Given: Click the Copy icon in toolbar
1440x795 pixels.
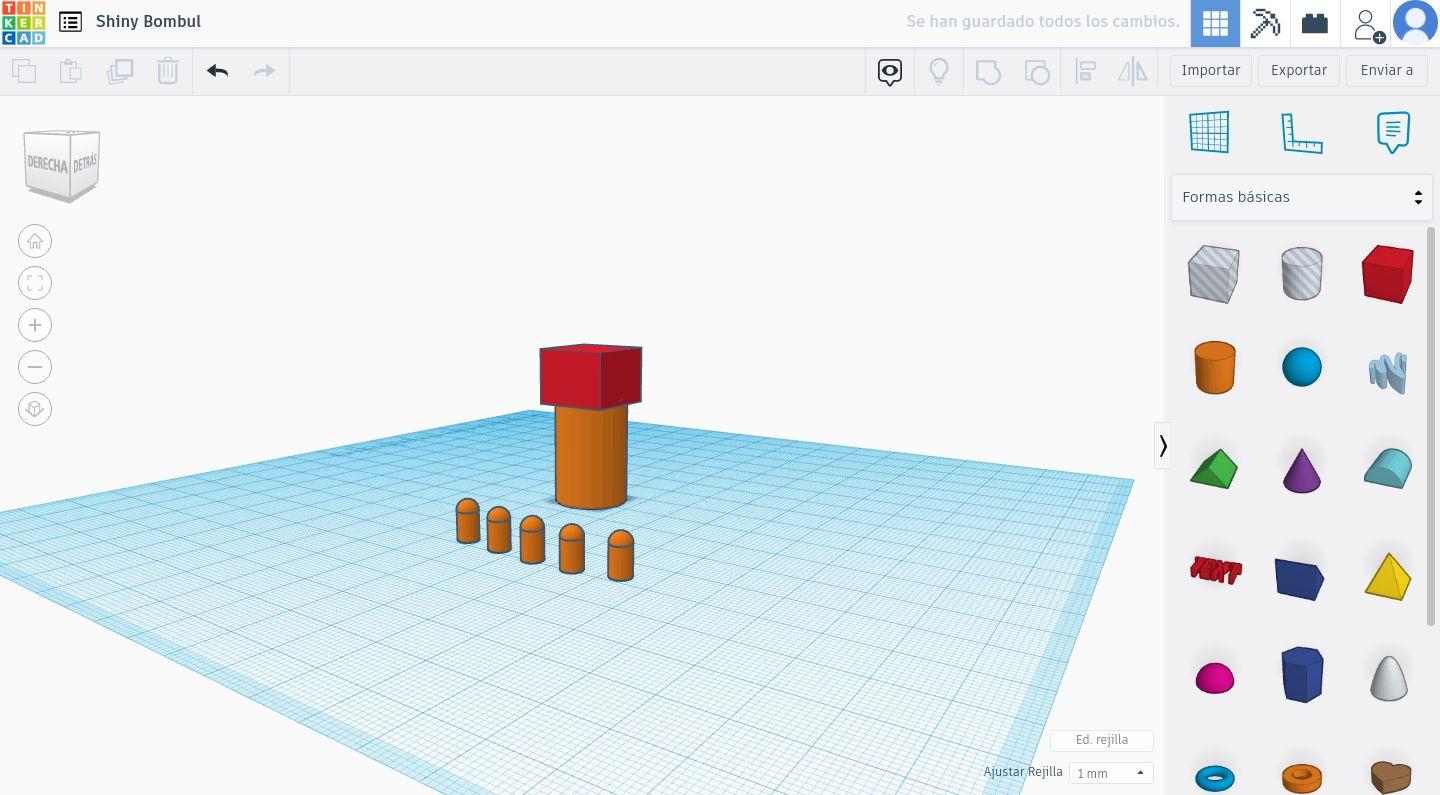Looking at the screenshot, I should click(x=24, y=71).
